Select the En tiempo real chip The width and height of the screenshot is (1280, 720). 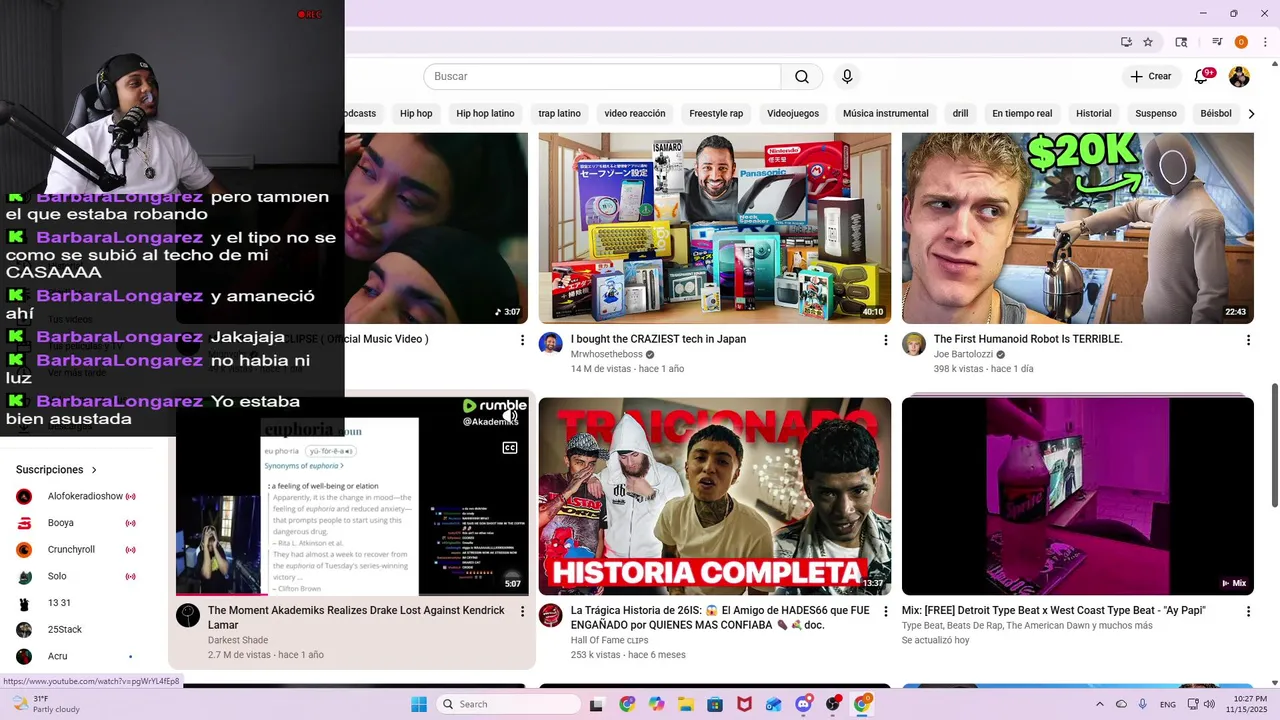point(1022,114)
